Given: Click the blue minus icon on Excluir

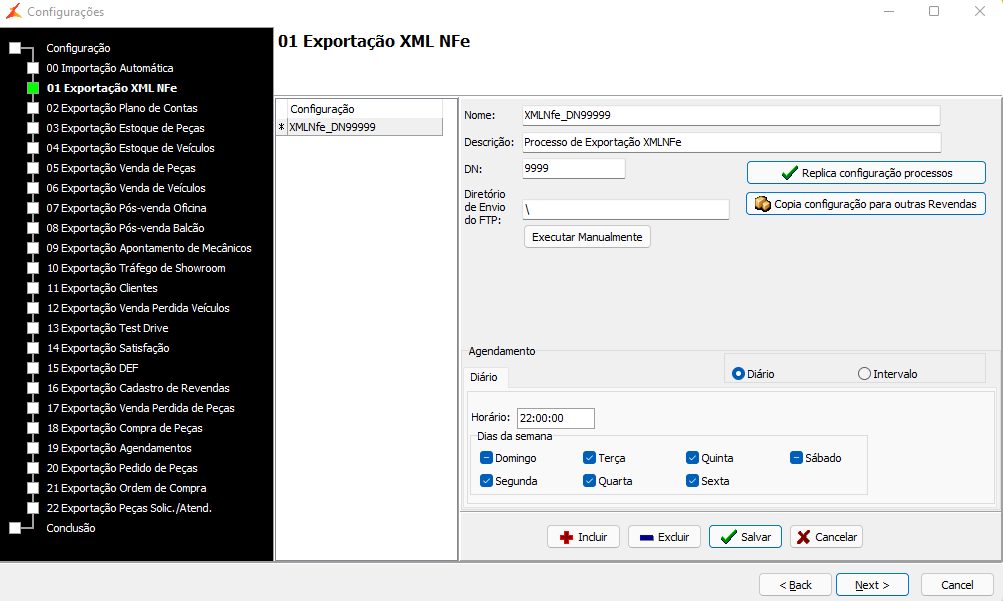Looking at the screenshot, I should tap(646, 537).
